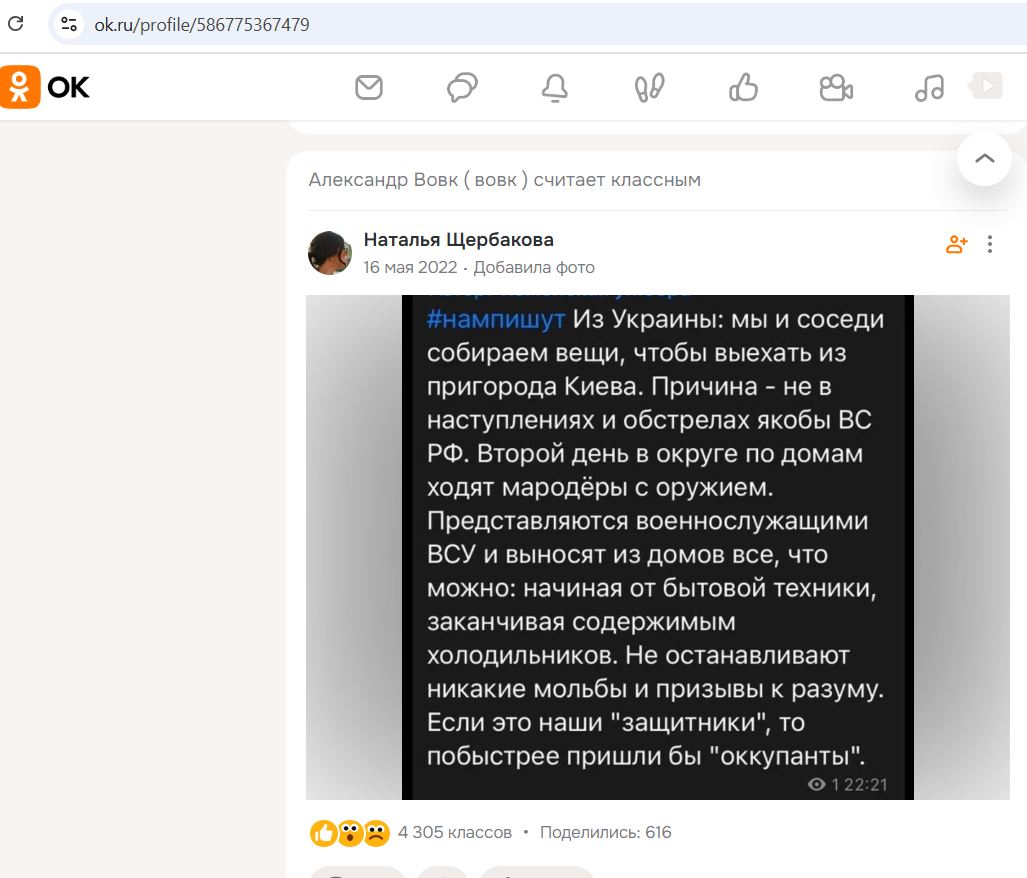Screen dimensions: 1027x878
Task: Reload the page with the refresh button
Action: click(16, 24)
